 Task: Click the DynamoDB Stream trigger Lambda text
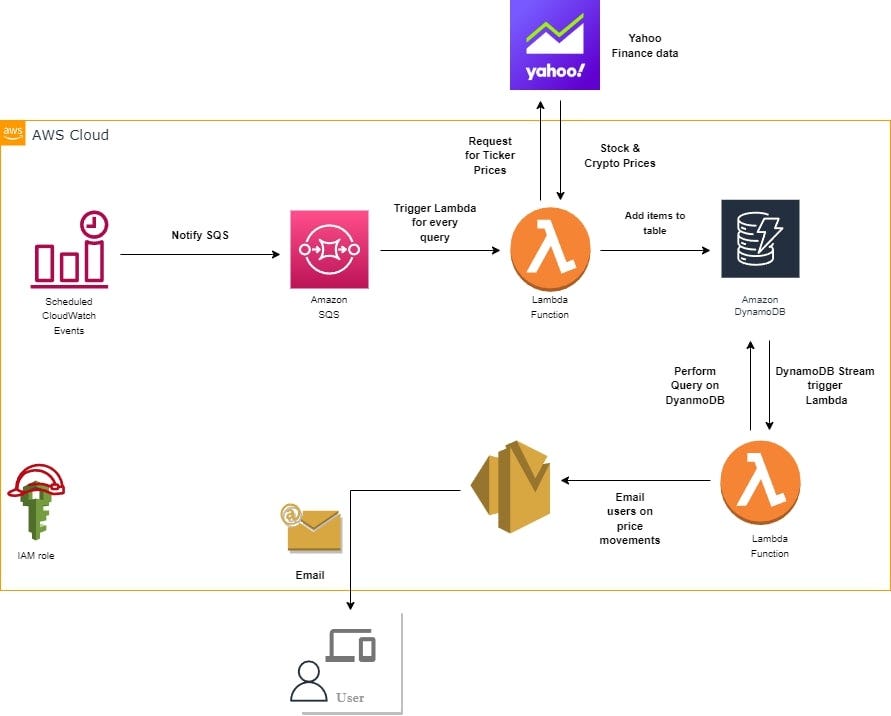click(x=825, y=386)
